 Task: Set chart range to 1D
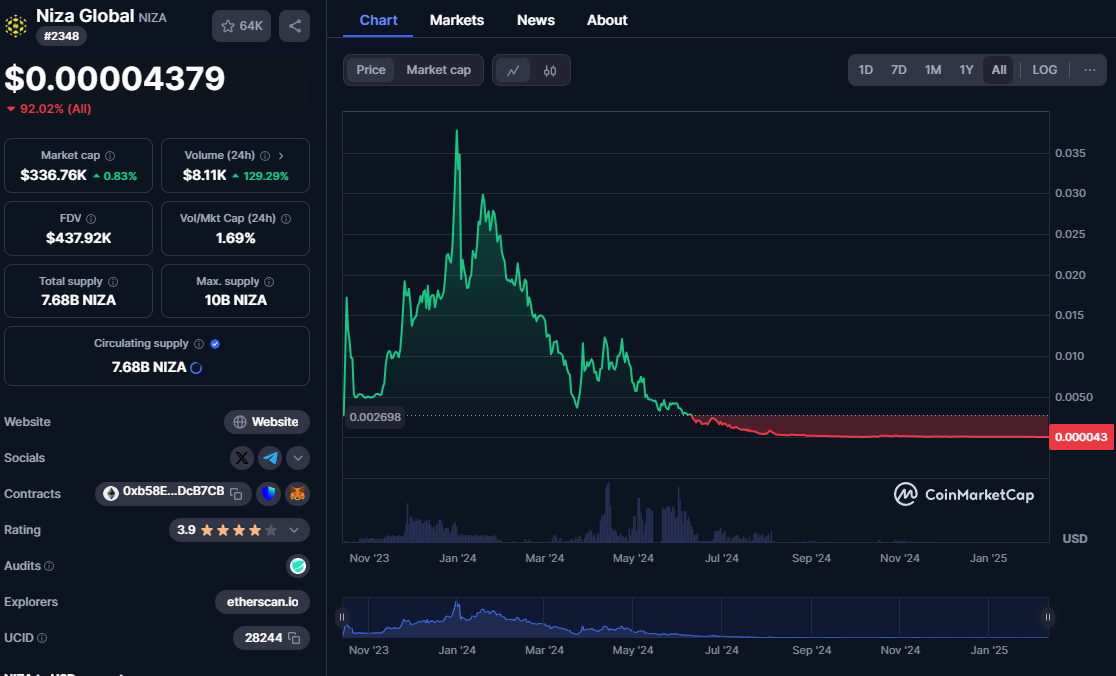(865, 70)
